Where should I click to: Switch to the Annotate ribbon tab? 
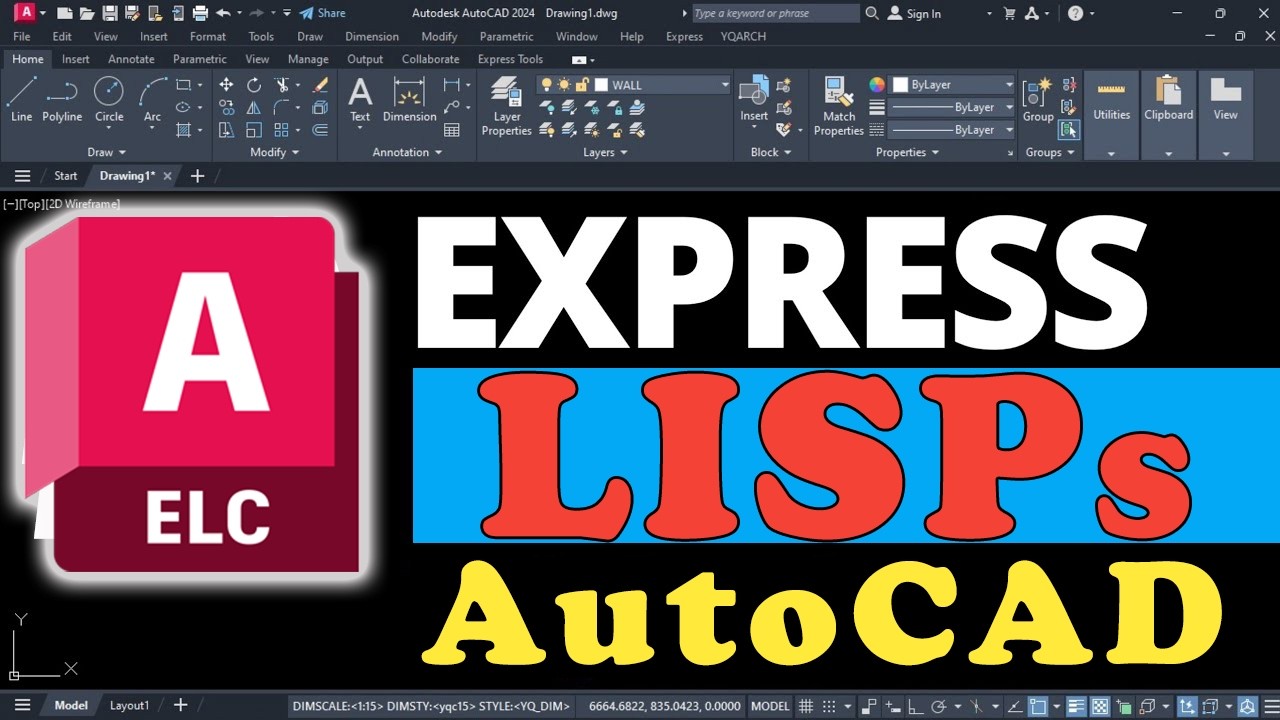tap(131, 59)
